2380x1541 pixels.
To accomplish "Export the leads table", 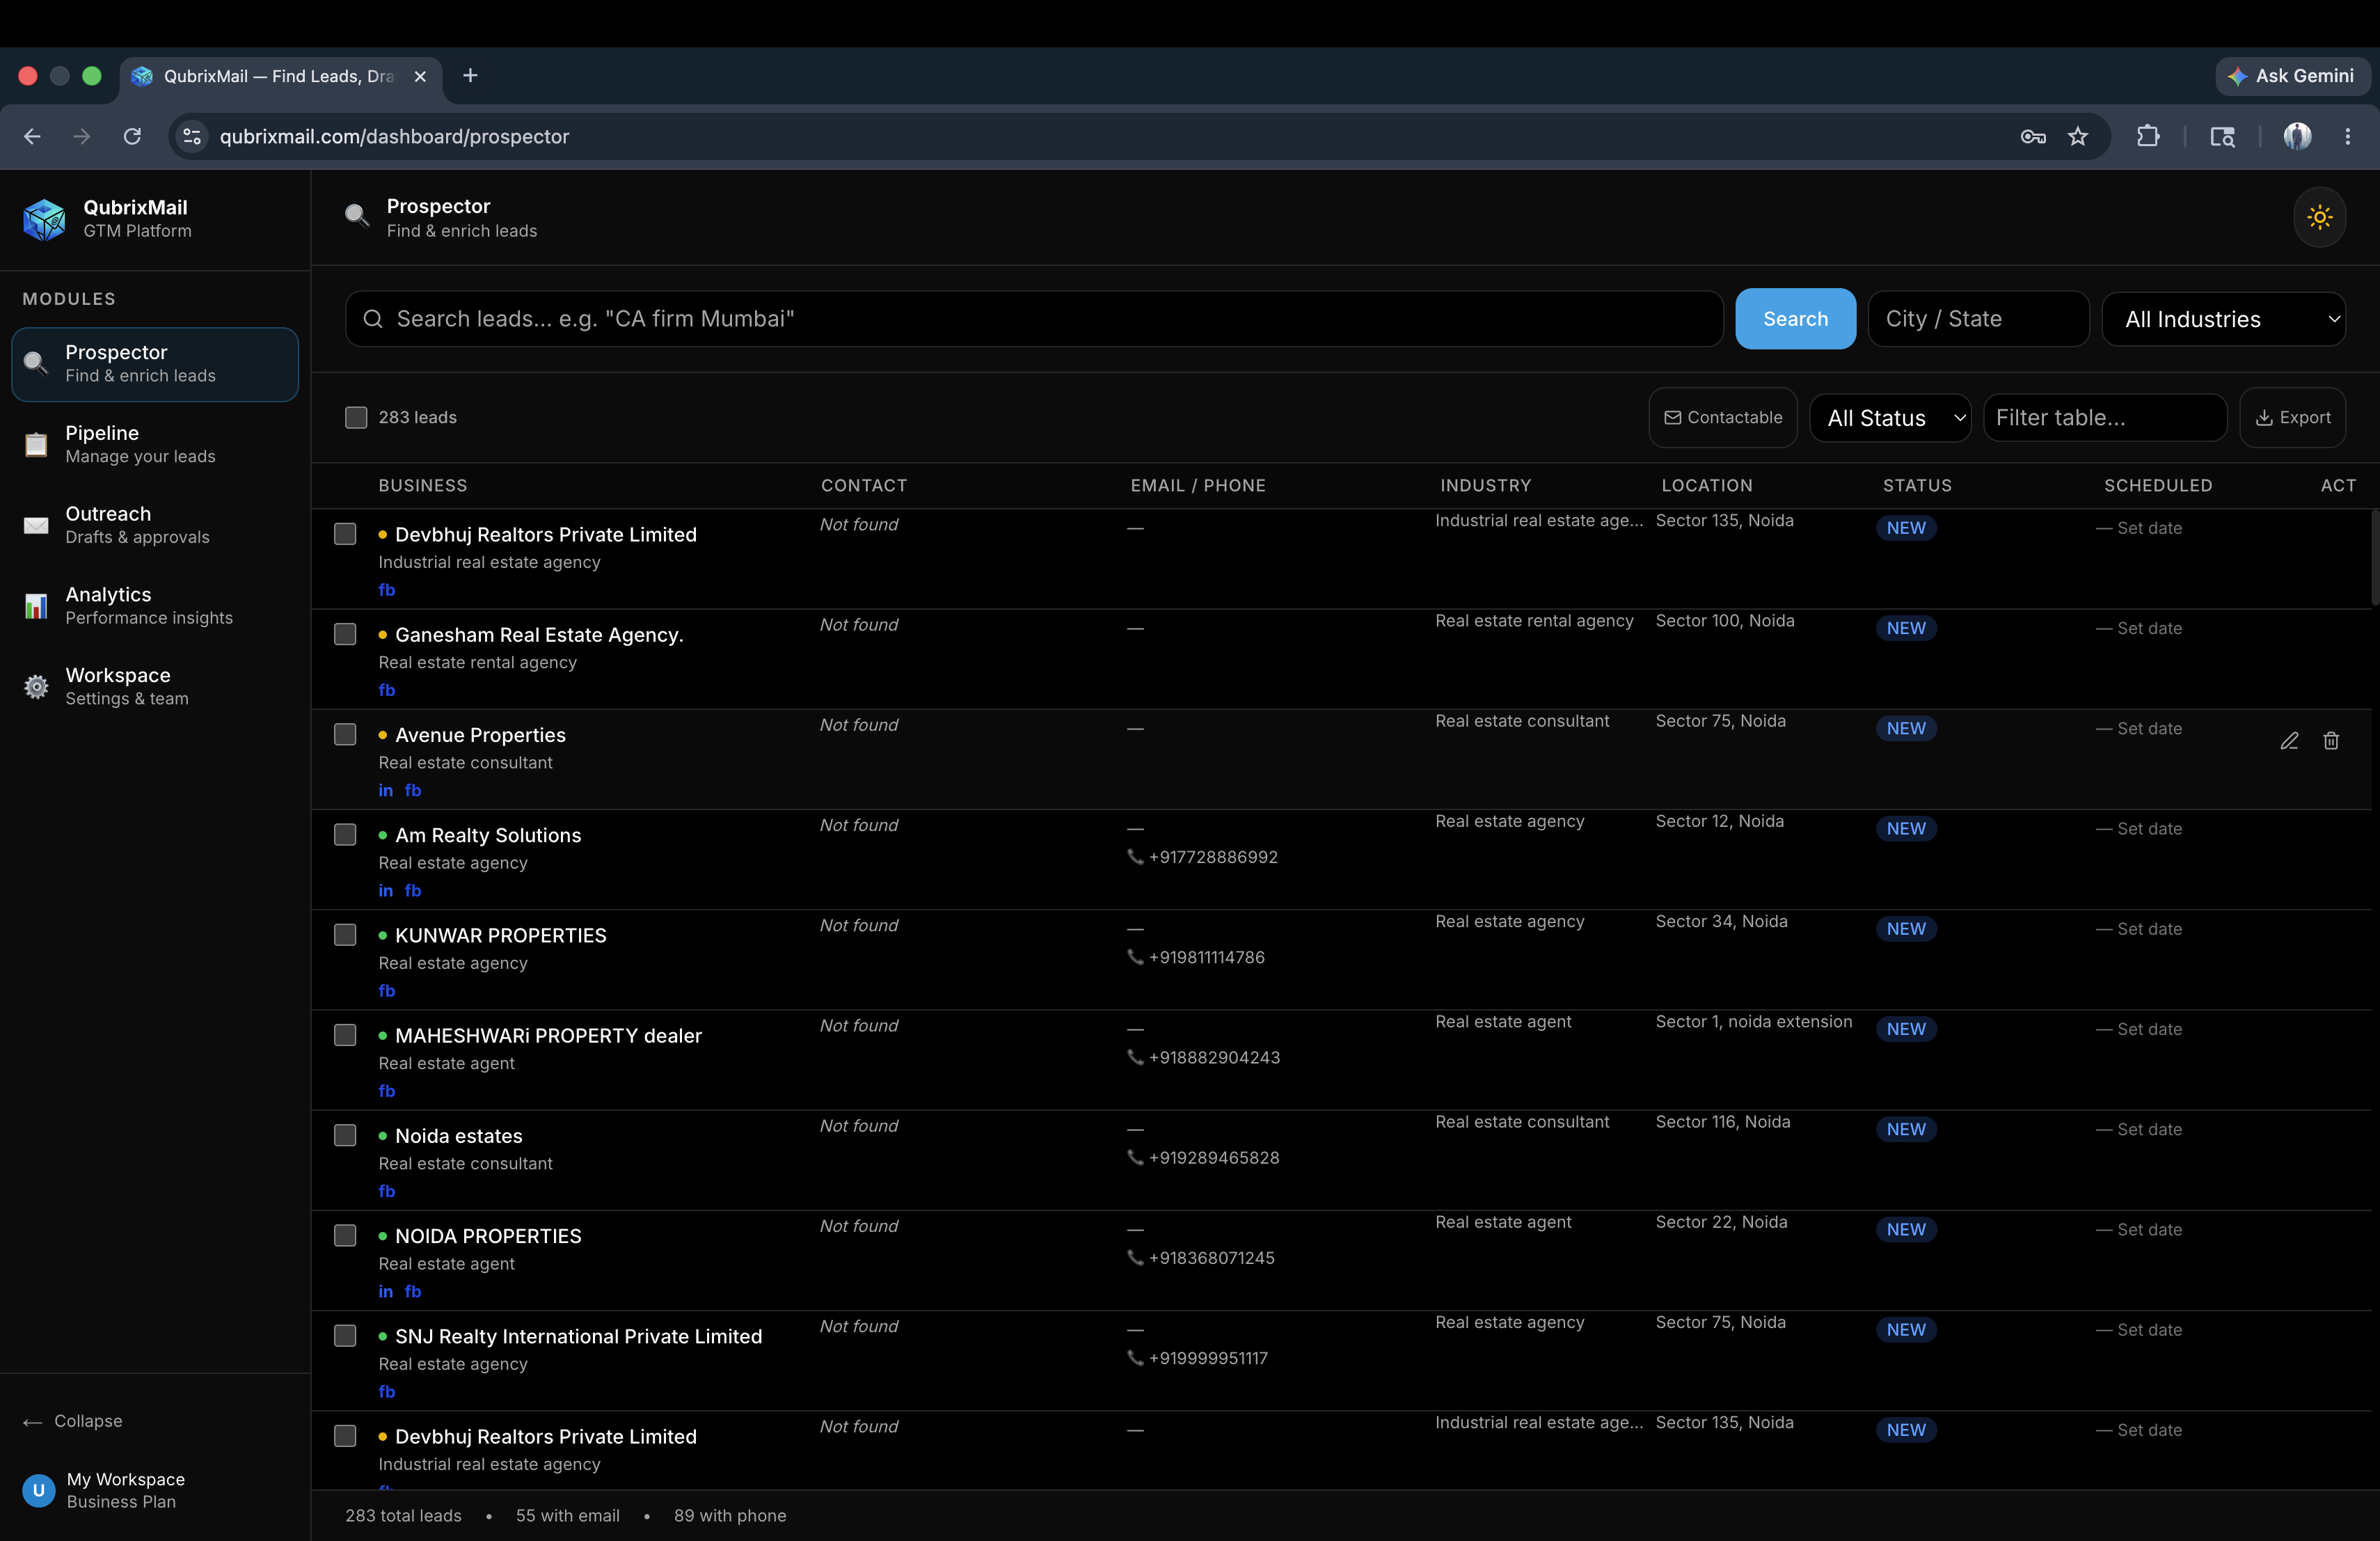I will click(2293, 418).
